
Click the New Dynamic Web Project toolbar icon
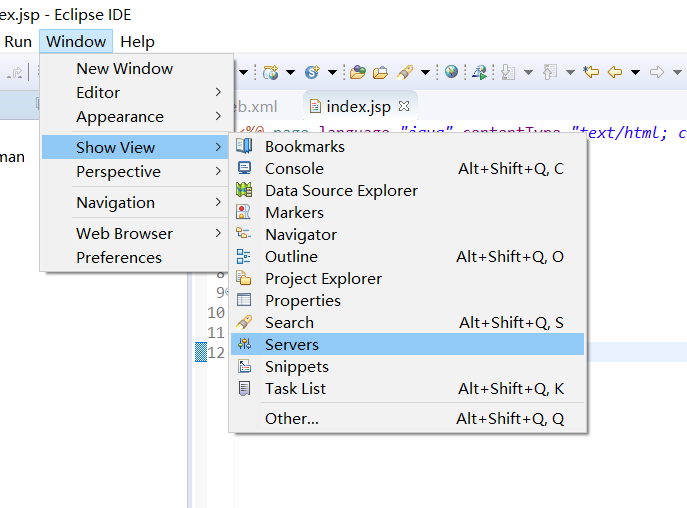tap(270, 72)
